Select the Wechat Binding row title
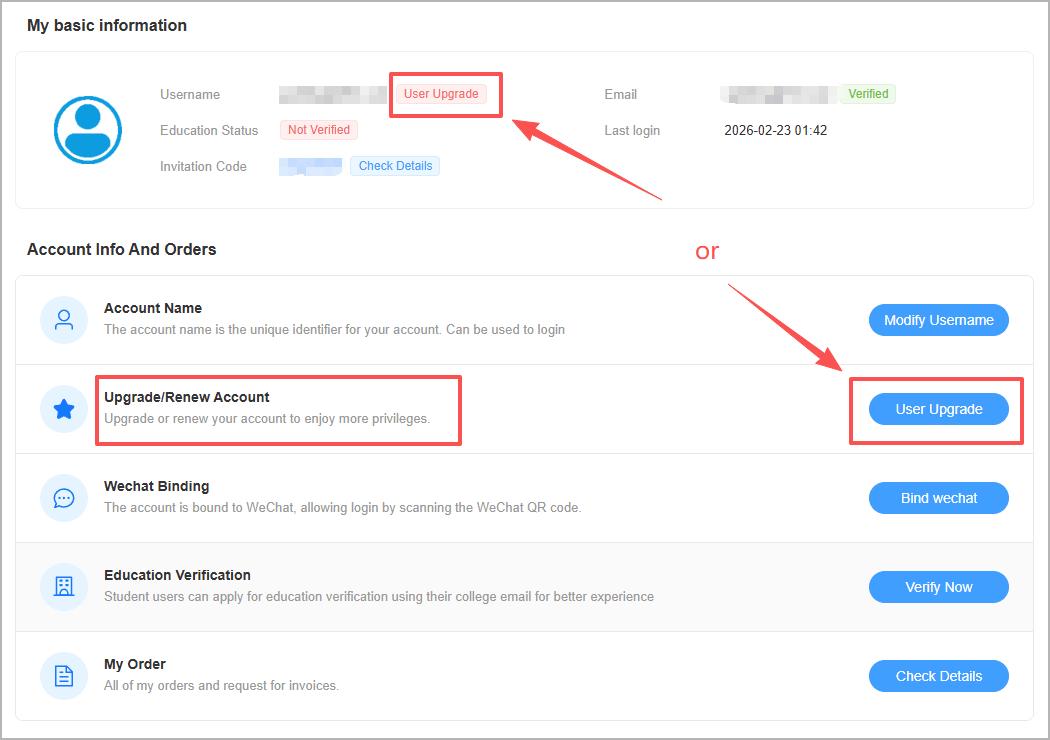 pyautogui.click(x=157, y=486)
